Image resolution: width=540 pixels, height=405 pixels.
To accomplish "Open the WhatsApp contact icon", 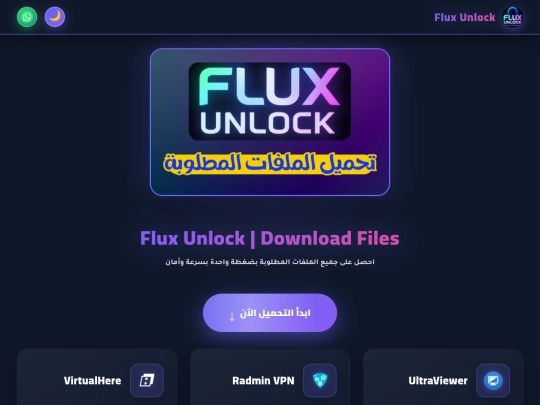I will tap(27, 17).
